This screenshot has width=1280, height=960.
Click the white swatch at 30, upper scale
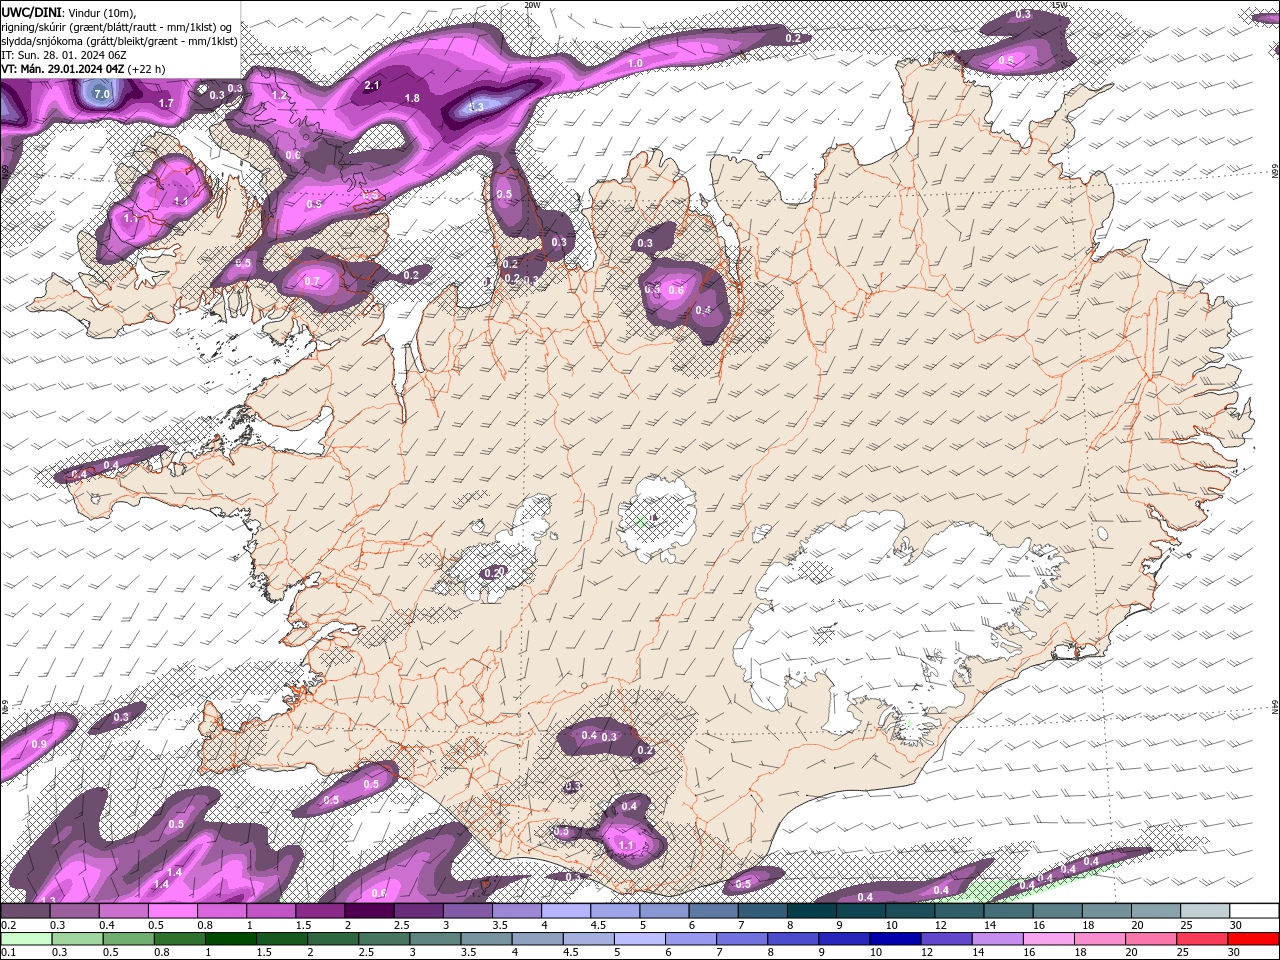[x=1254, y=911]
